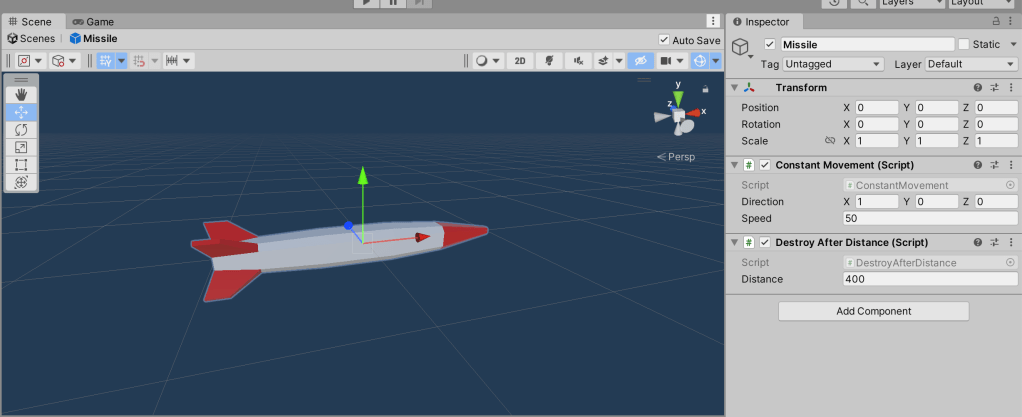Select the Rotate tool

pyautogui.click(x=21, y=130)
